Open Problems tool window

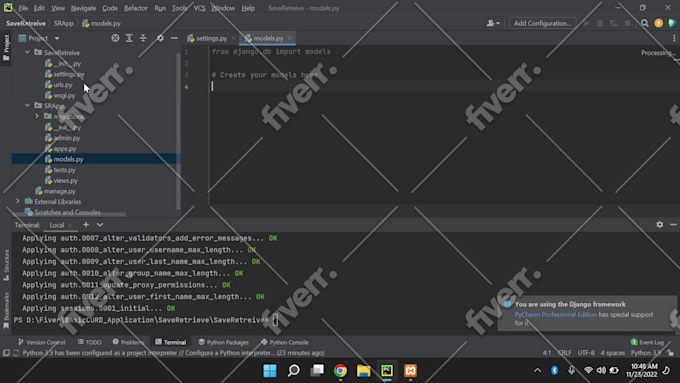tap(128, 342)
